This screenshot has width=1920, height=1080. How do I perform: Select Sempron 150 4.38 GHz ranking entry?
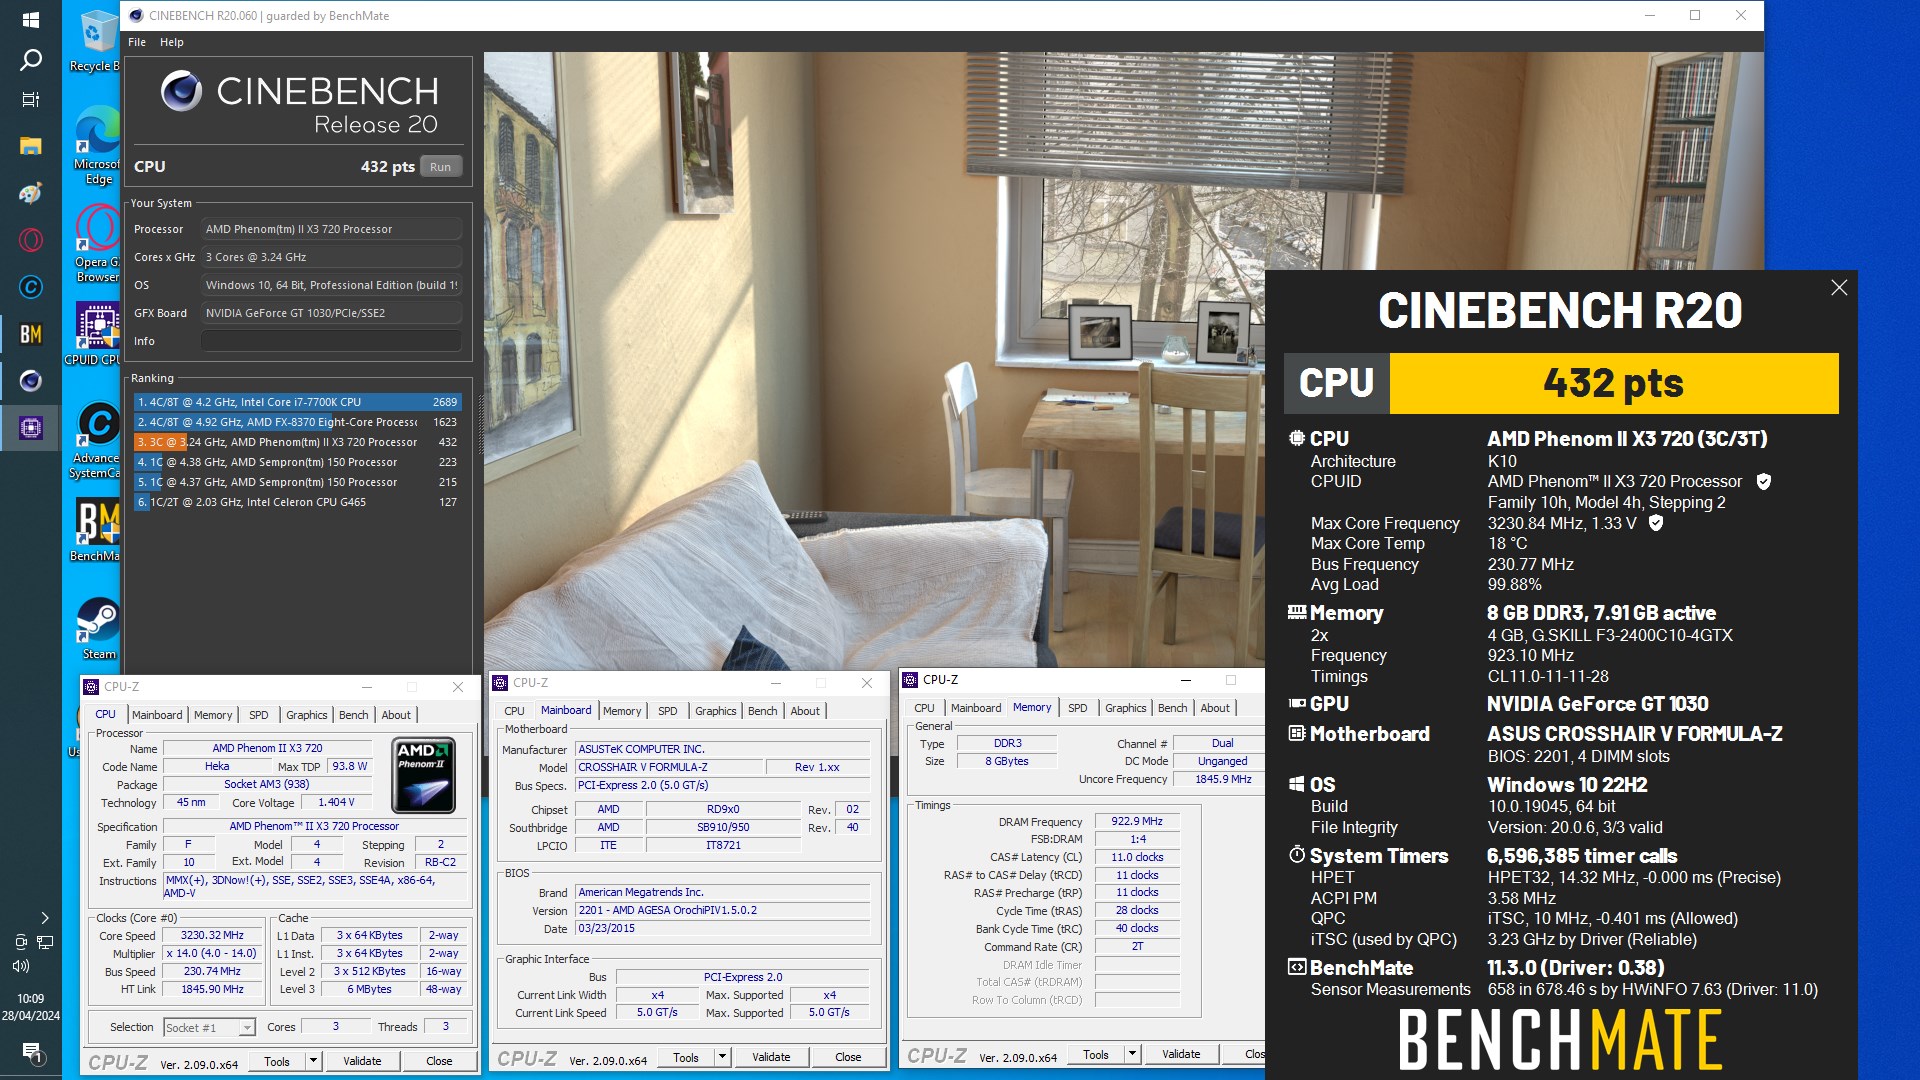point(298,462)
